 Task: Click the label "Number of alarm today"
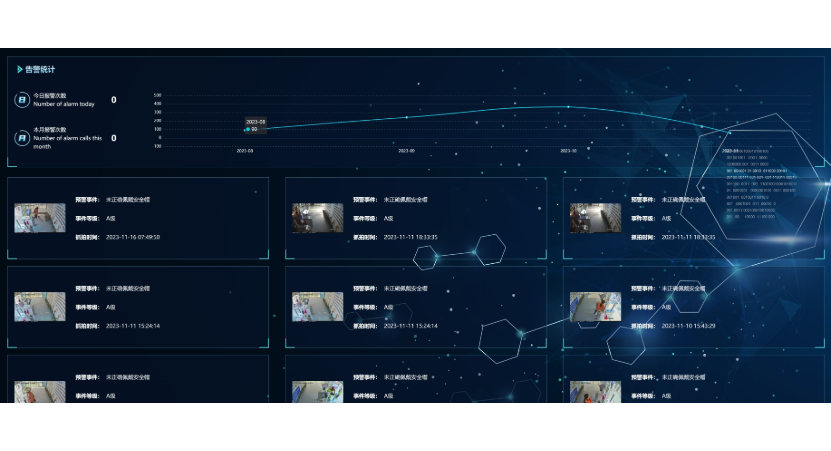[x=64, y=104]
